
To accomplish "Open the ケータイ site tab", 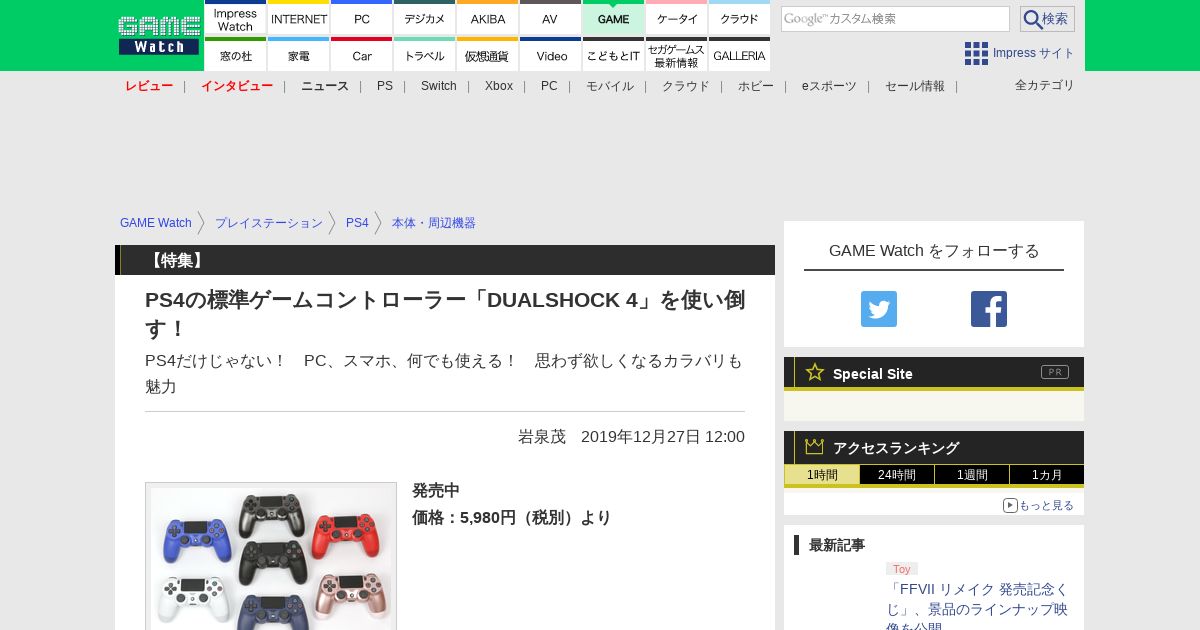I will coord(677,18).
